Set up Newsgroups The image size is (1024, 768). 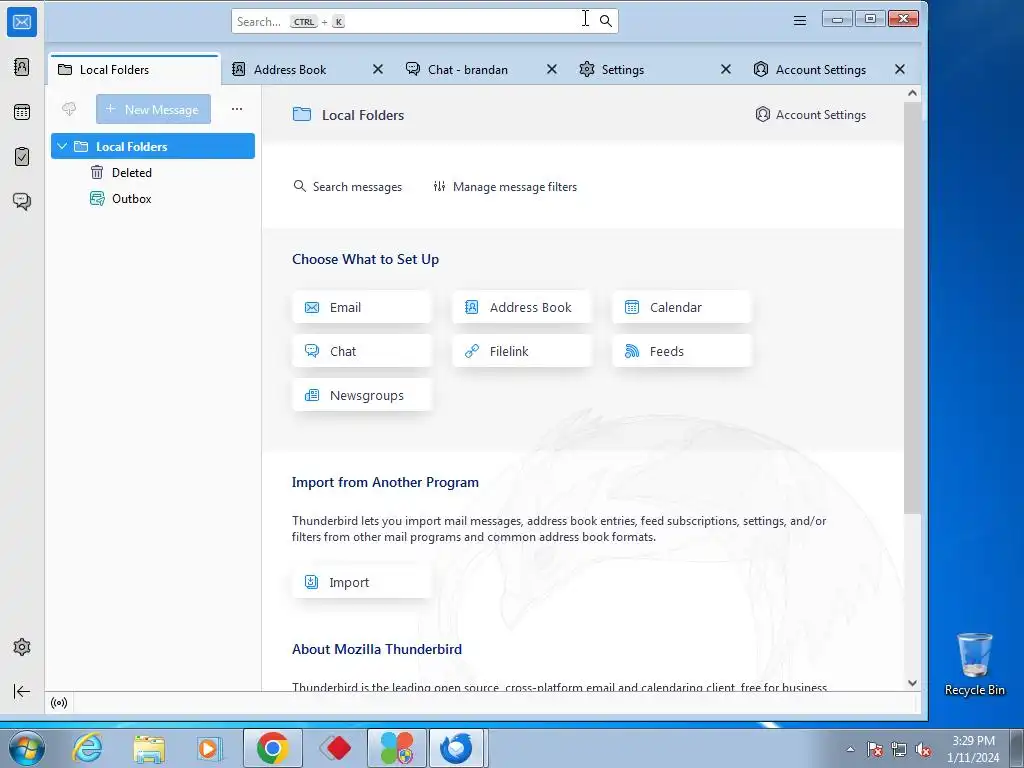[362, 395]
